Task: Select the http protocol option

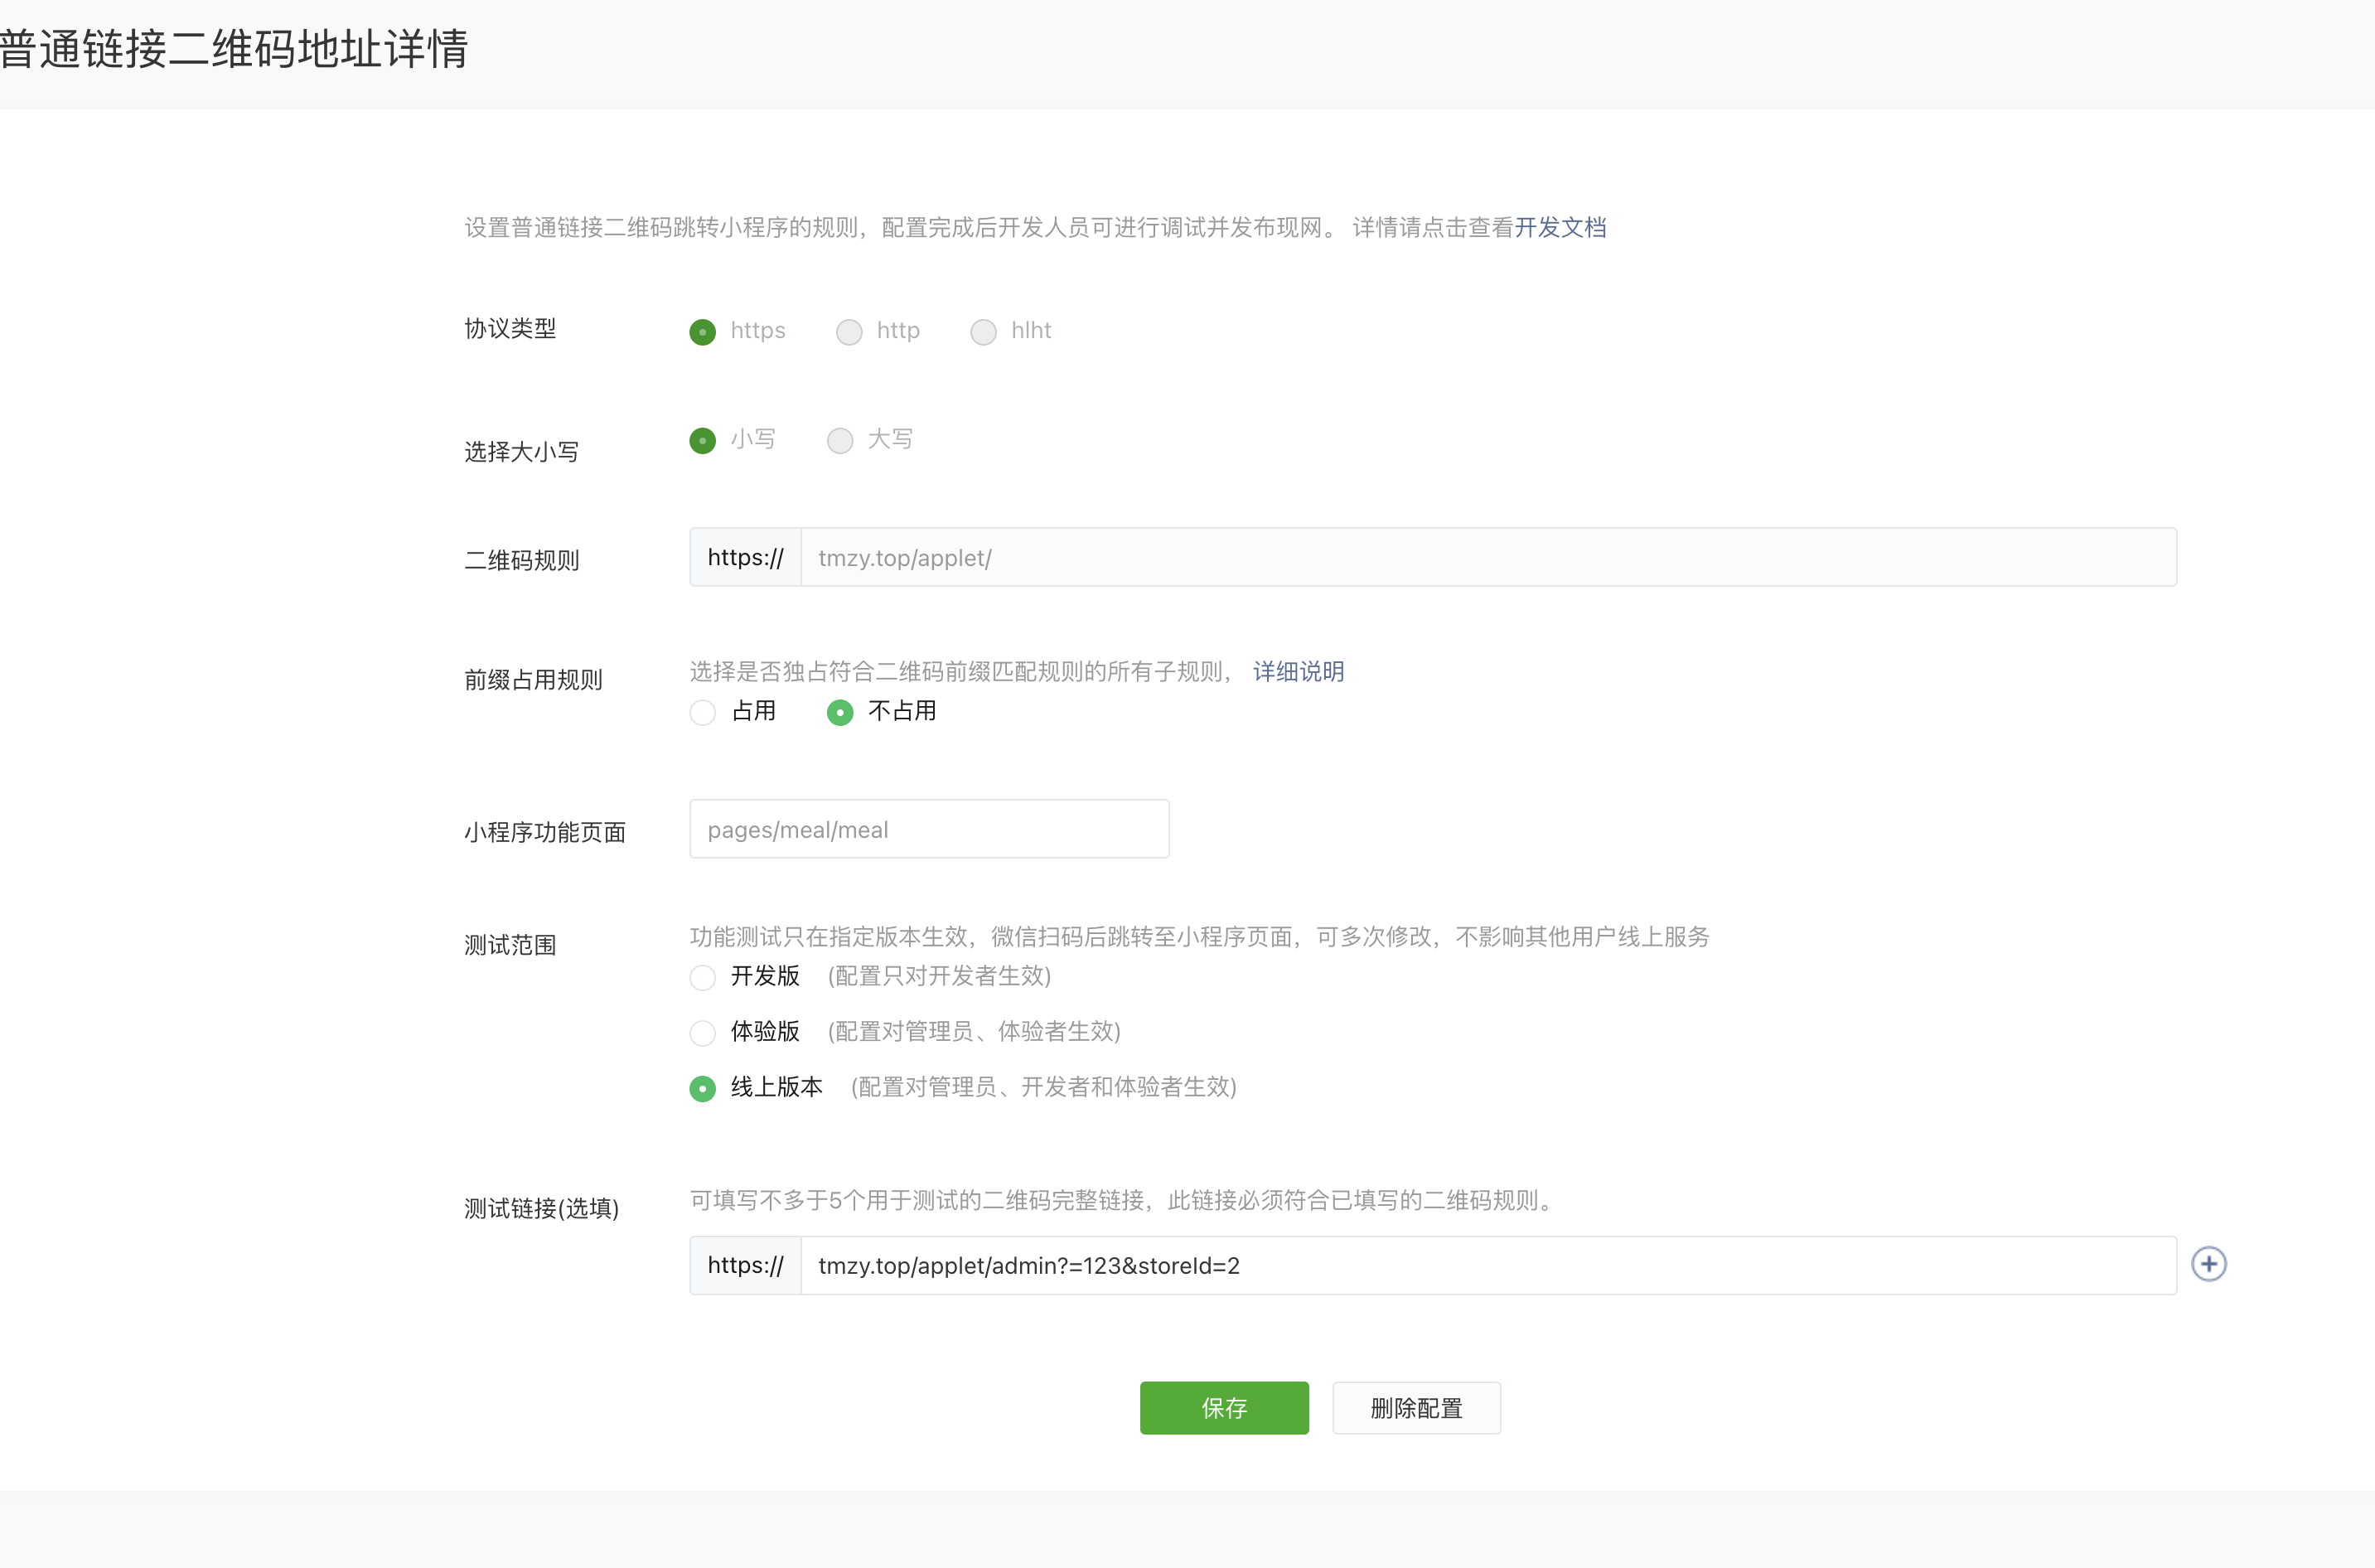Action: point(849,332)
